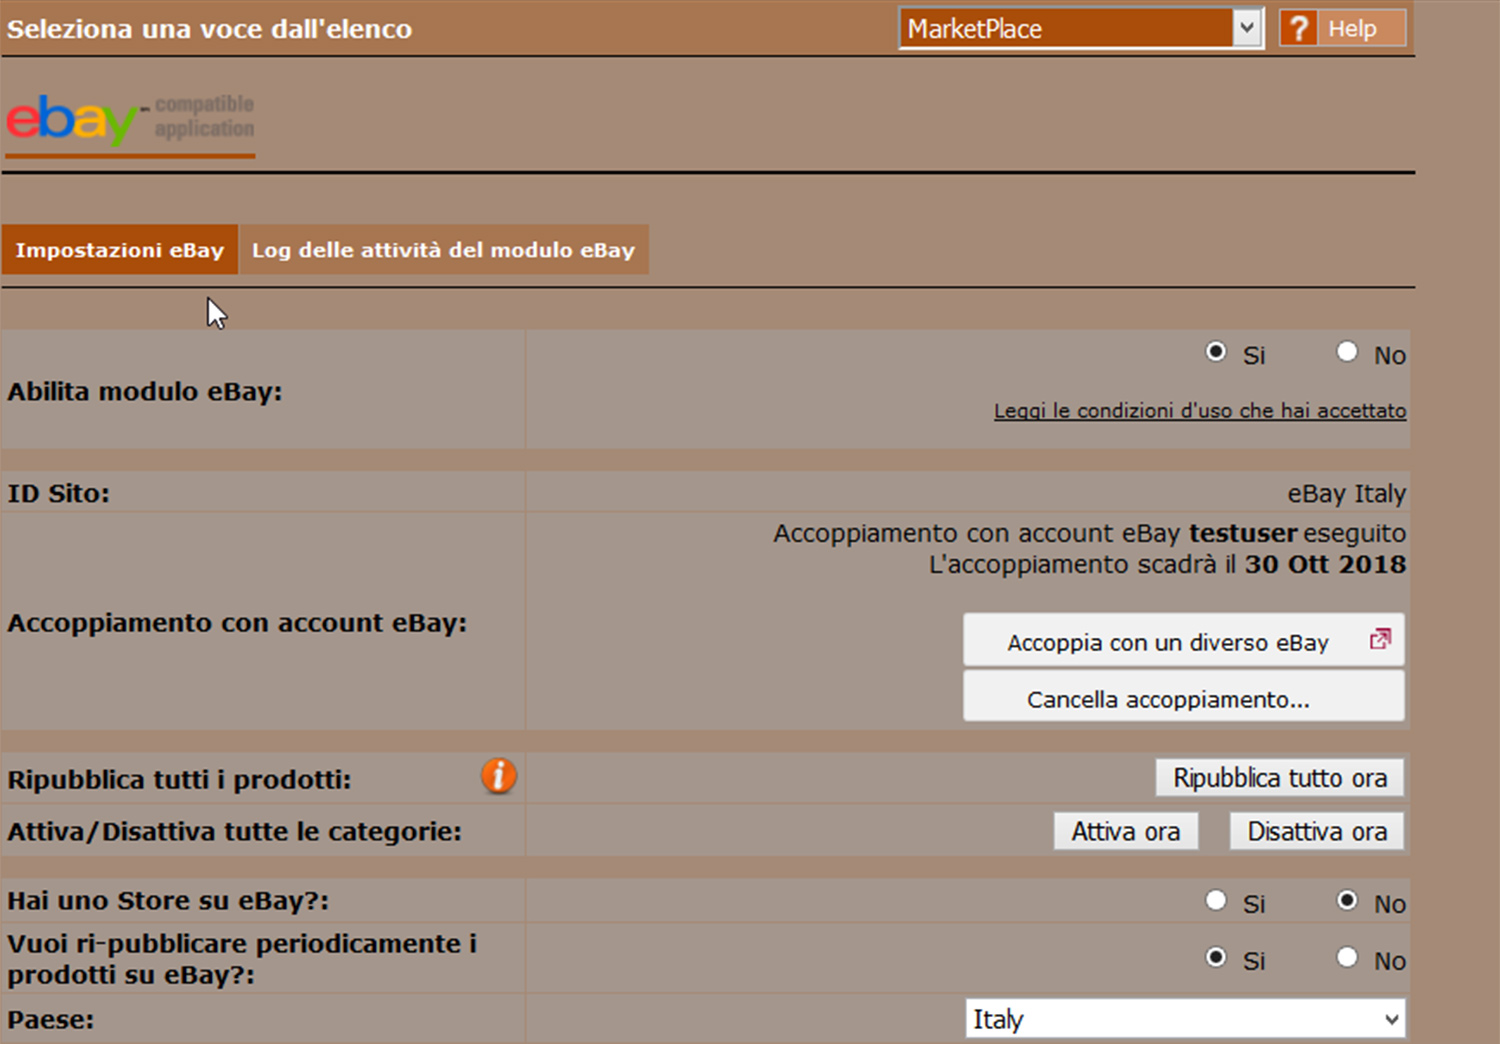Pick No for periodic re-publishing on eBay
The height and width of the screenshot is (1044, 1500).
[x=1347, y=958]
